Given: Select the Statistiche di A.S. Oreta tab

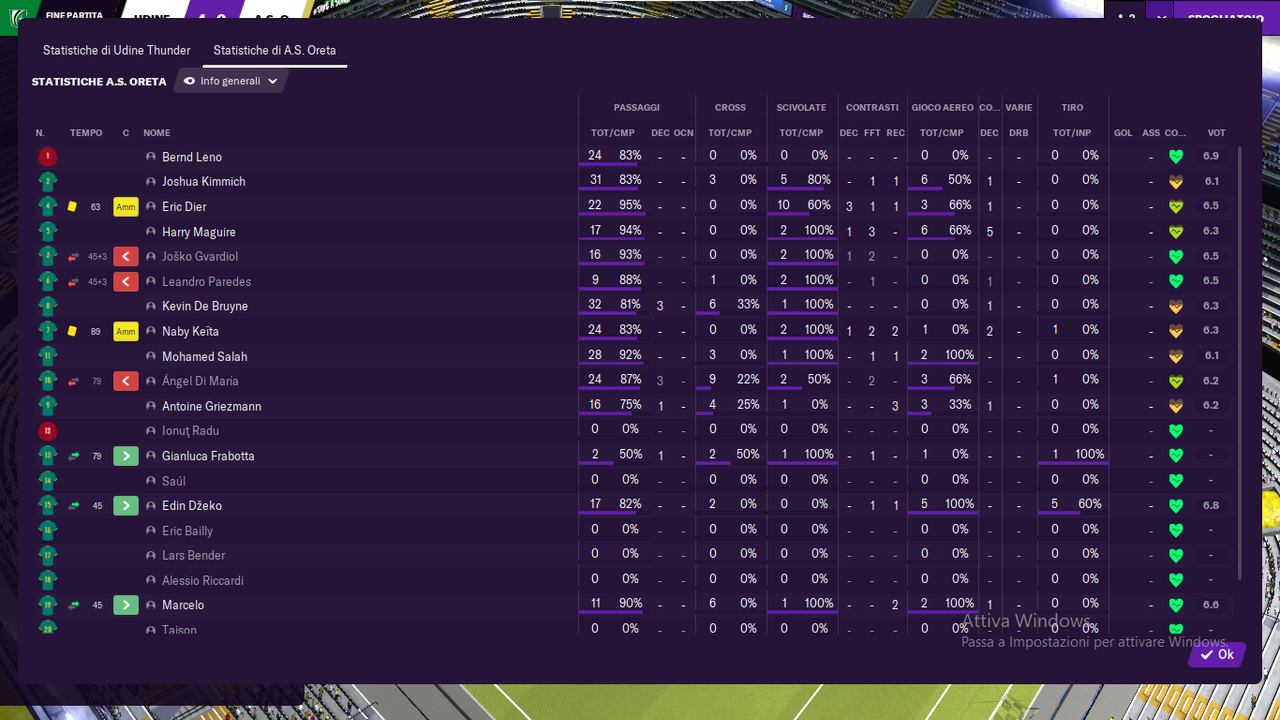Looking at the screenshot, I should 275,50.
